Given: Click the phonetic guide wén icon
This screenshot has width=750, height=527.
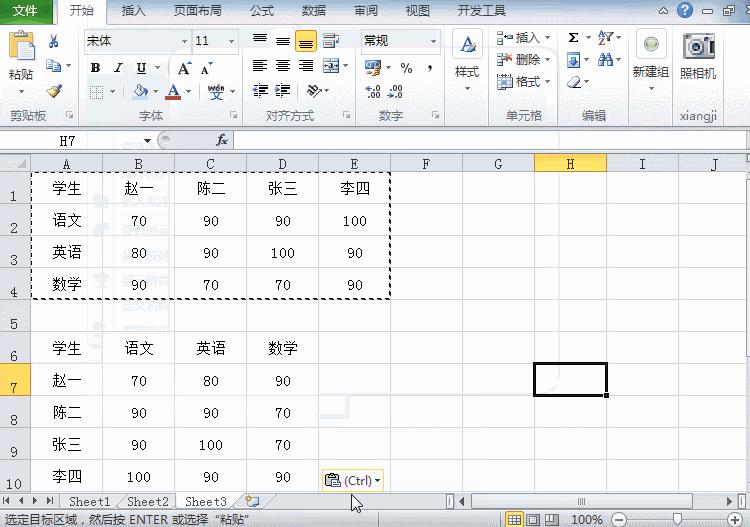Looking at the screenshot, I should coord(216,91).
